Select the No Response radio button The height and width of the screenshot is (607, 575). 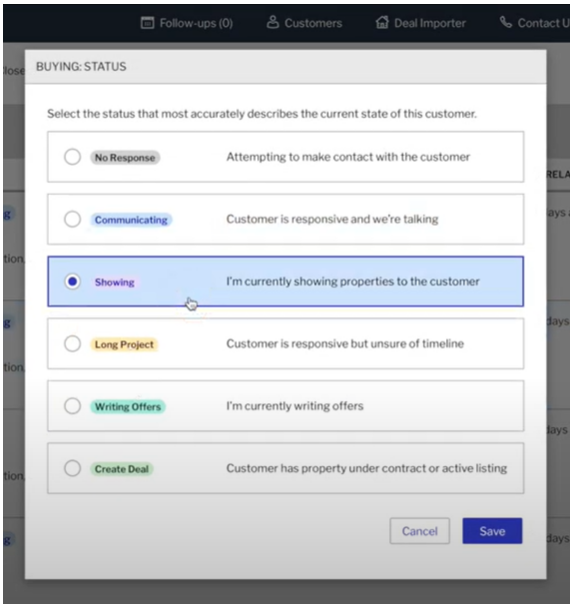pyautogui.click(x=72, y=157)
